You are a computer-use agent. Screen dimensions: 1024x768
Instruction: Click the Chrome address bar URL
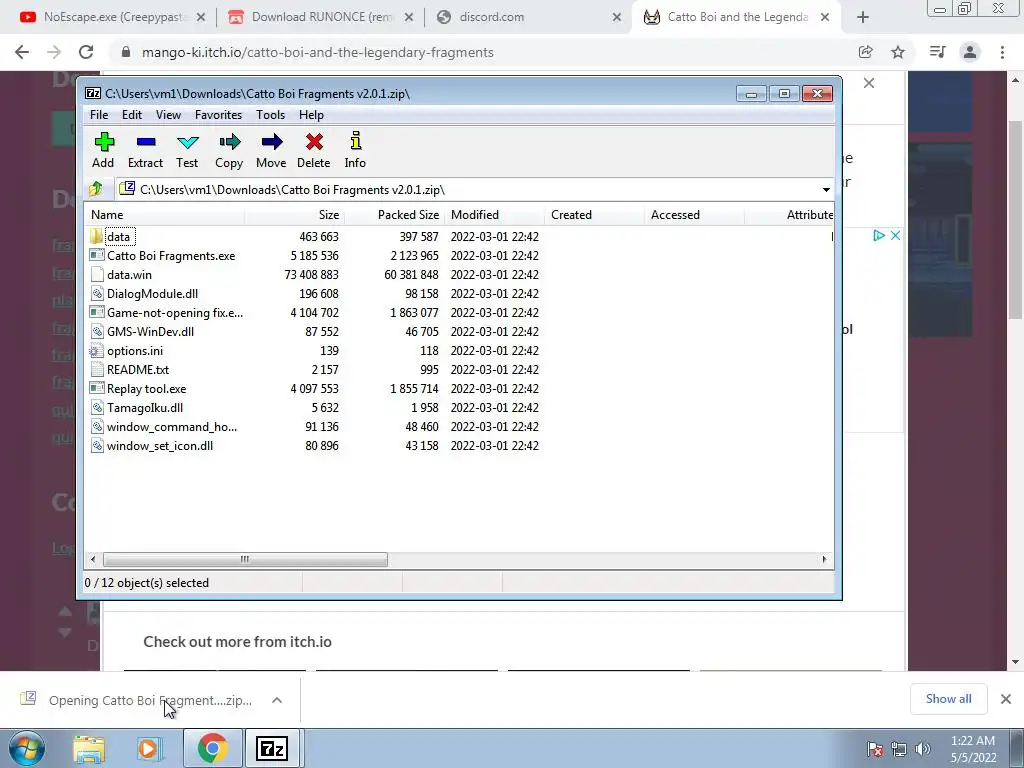click(x=317, y=52)
